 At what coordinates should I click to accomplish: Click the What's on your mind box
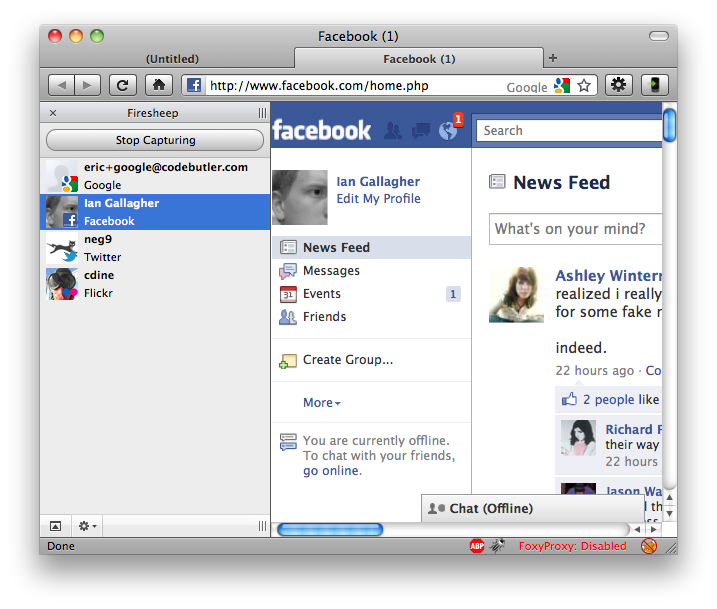coord(575,229)
